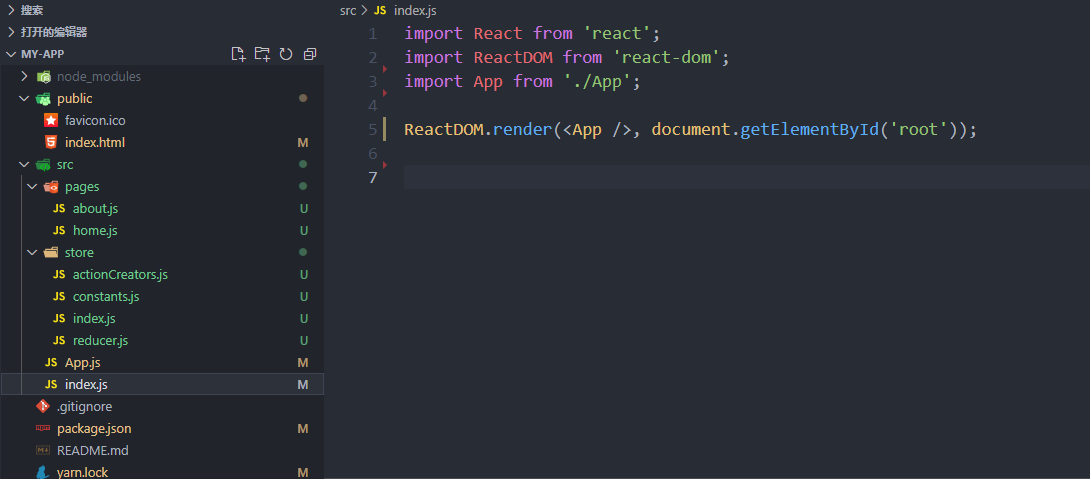The image size is (1090, 479).
Task: Click the git icon beside .gitignore
Action: [43, 407]
